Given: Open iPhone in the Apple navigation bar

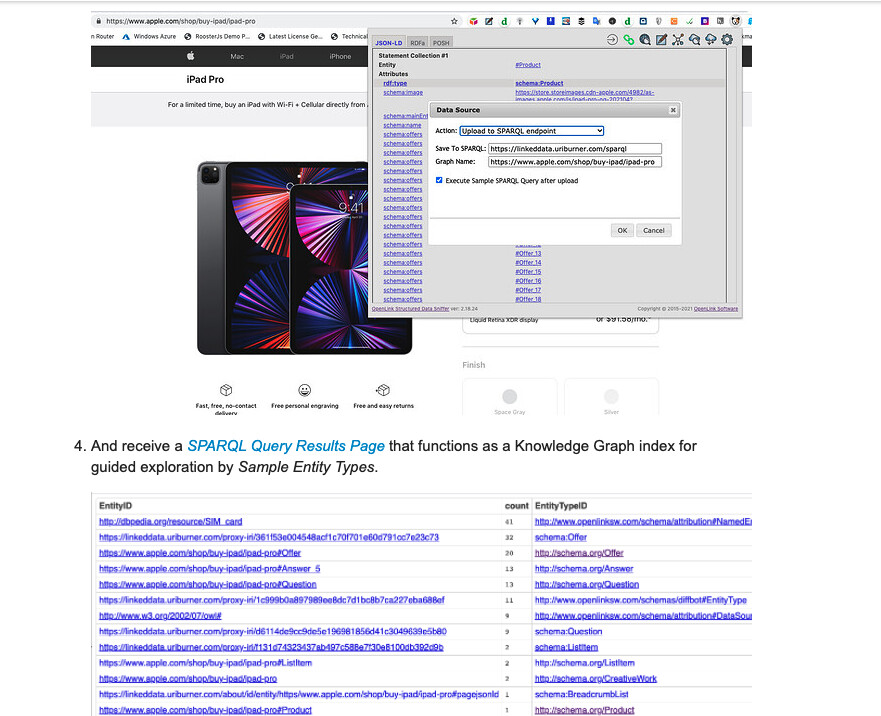Looking at the screenshot, I should 340,56.
